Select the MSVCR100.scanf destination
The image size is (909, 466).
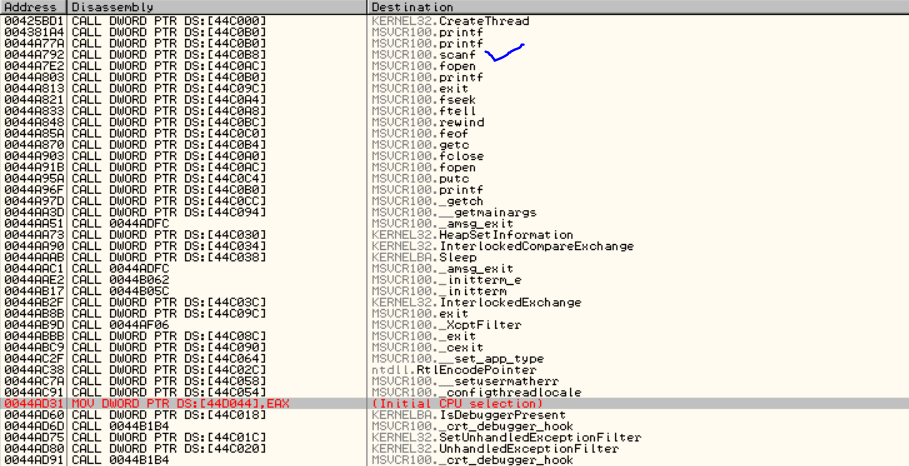pyautogui.click(x=424, y=55)
